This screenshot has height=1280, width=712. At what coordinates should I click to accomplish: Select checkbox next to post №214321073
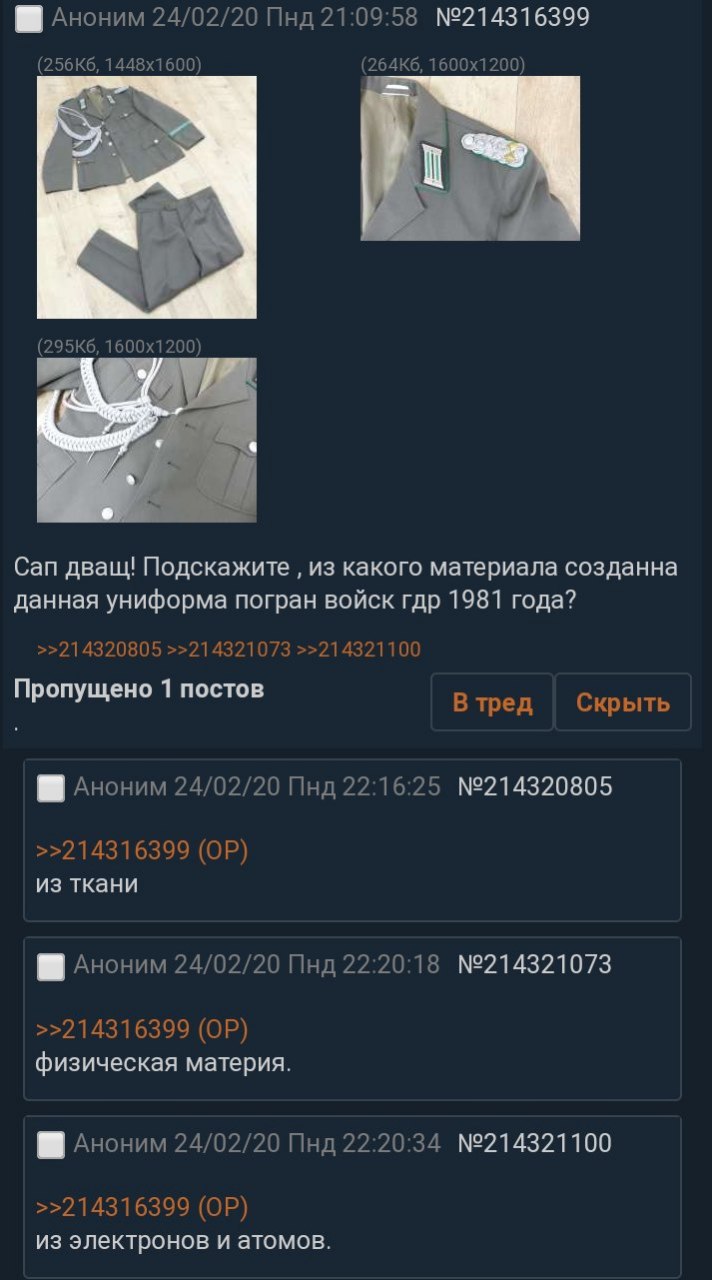pyautogui.click(x=51, y=966)
